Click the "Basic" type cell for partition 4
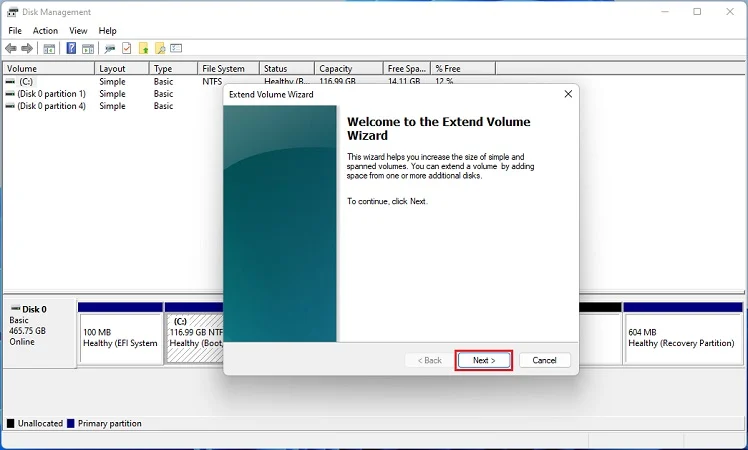This screenshot has height=450, width=748. tap(163, 106)
